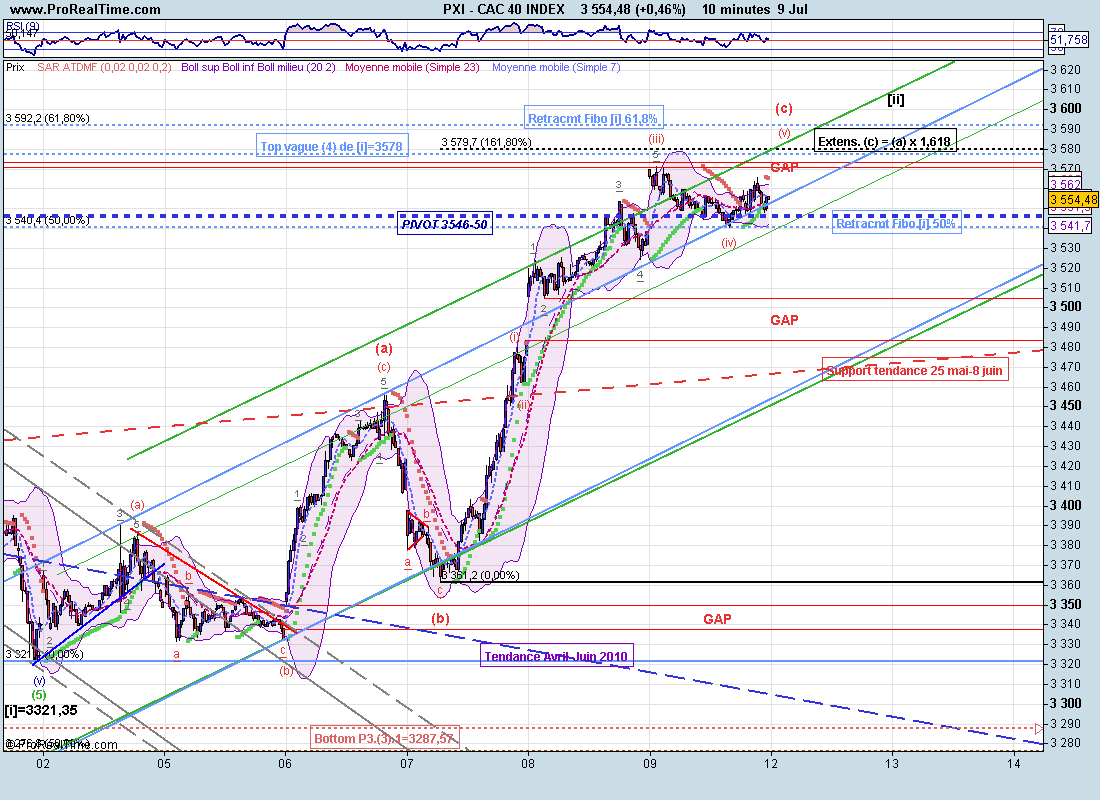Click 'Top vague (4) de [i]=3578' box
Viewport: 1100px width, 800px height.
tap(332, 147)
